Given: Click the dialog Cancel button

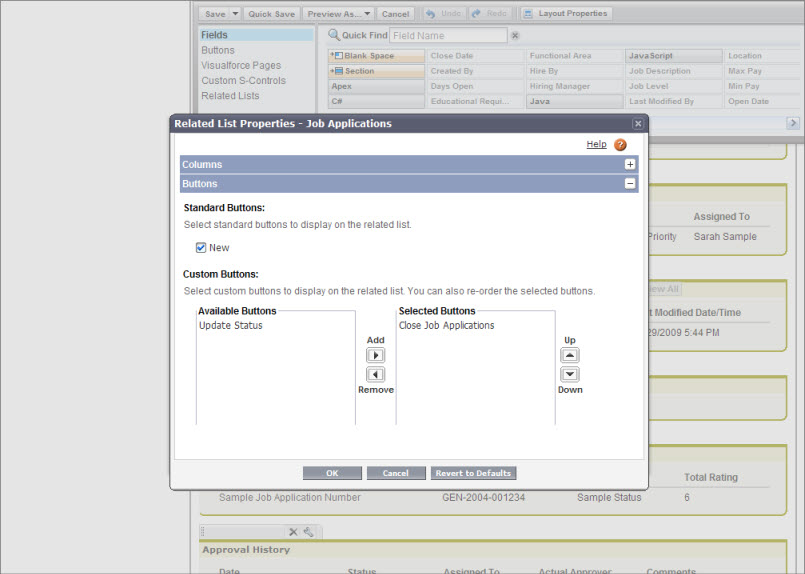Looking at the screenshot, I should coord(396,473).
